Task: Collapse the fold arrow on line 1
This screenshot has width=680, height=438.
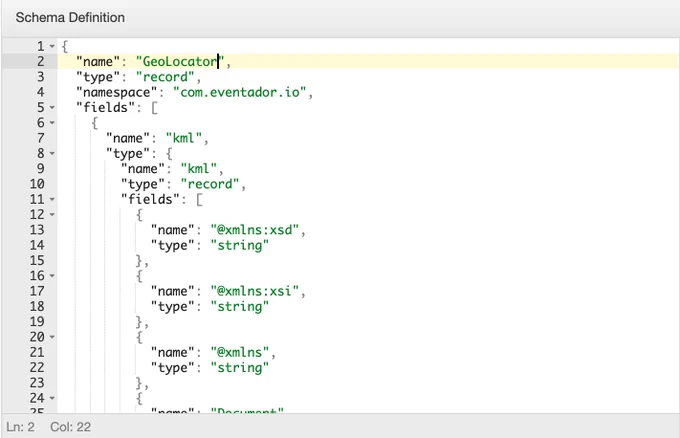Action: click(x=52, y=46)
